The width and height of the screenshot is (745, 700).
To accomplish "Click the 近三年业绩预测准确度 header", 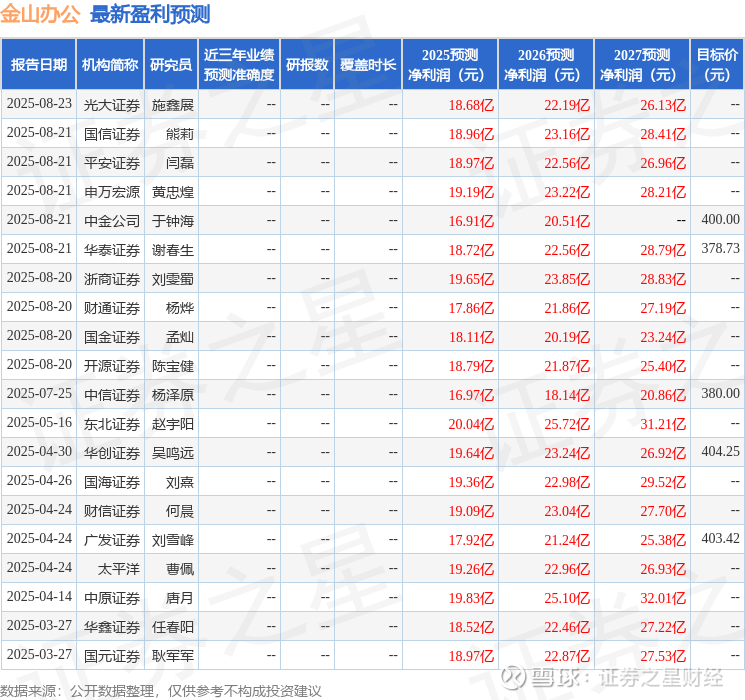I will pyautogui.click(x=239, y=65).
